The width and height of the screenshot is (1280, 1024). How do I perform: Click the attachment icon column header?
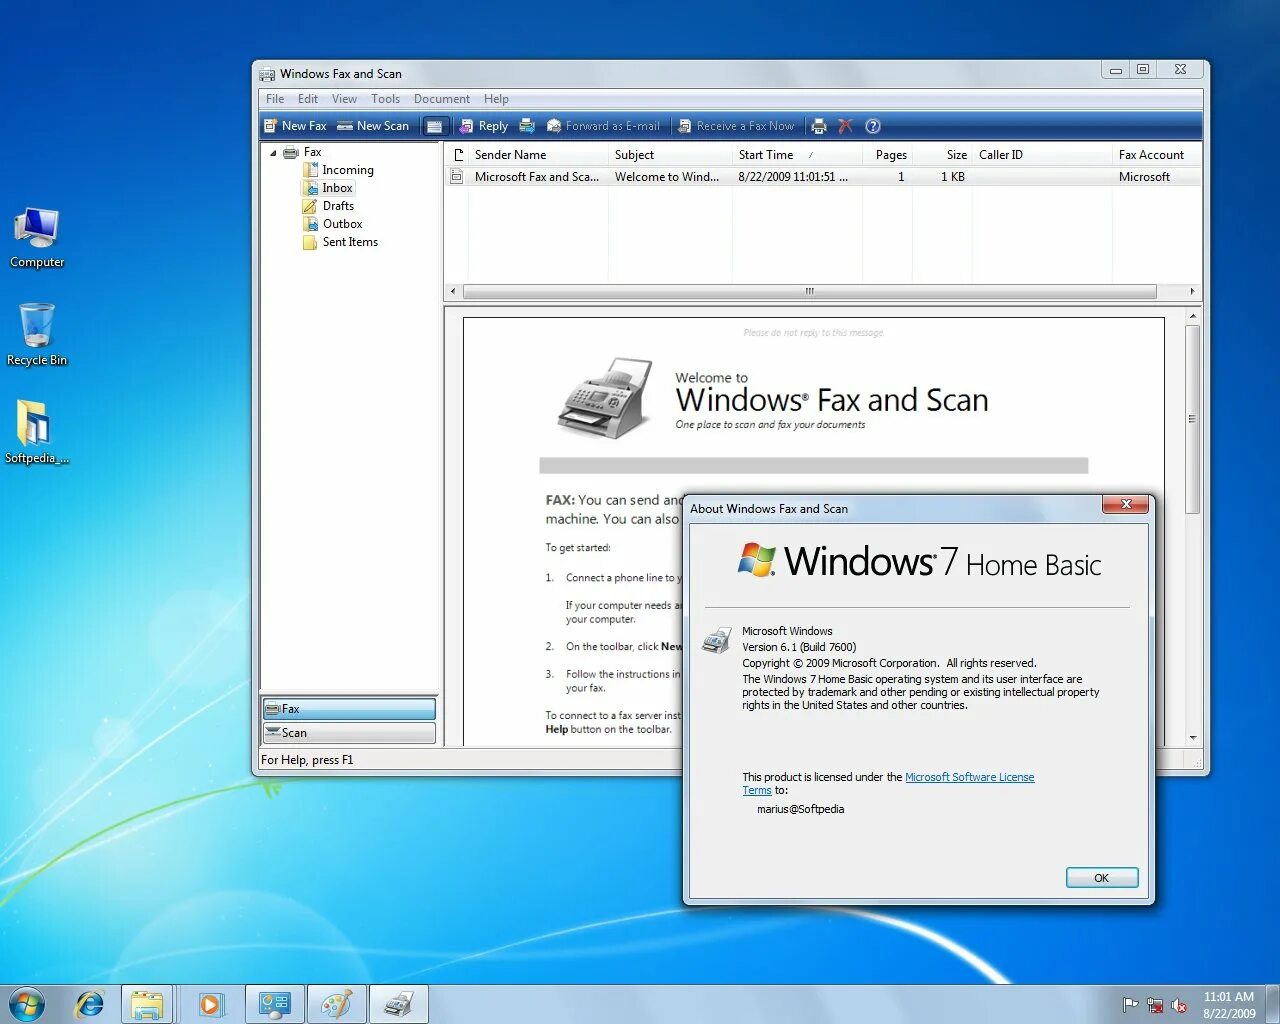(x=457, y=155)
